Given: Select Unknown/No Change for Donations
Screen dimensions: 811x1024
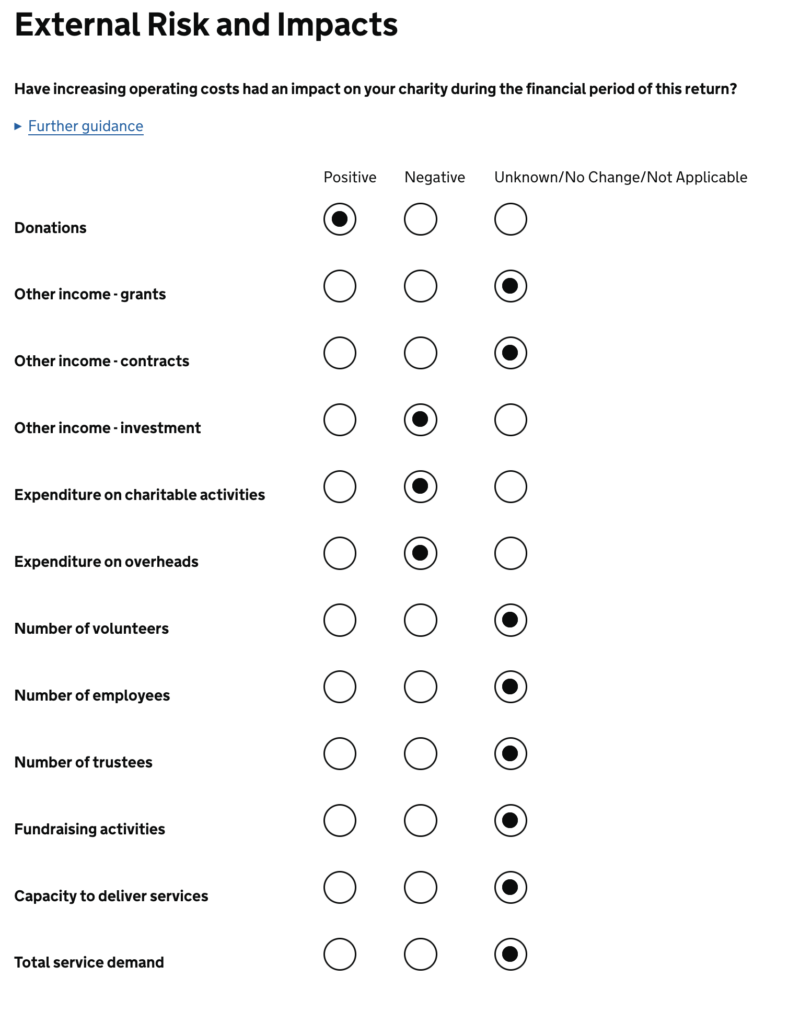Looking at the screenshot, I should (510, 219).
